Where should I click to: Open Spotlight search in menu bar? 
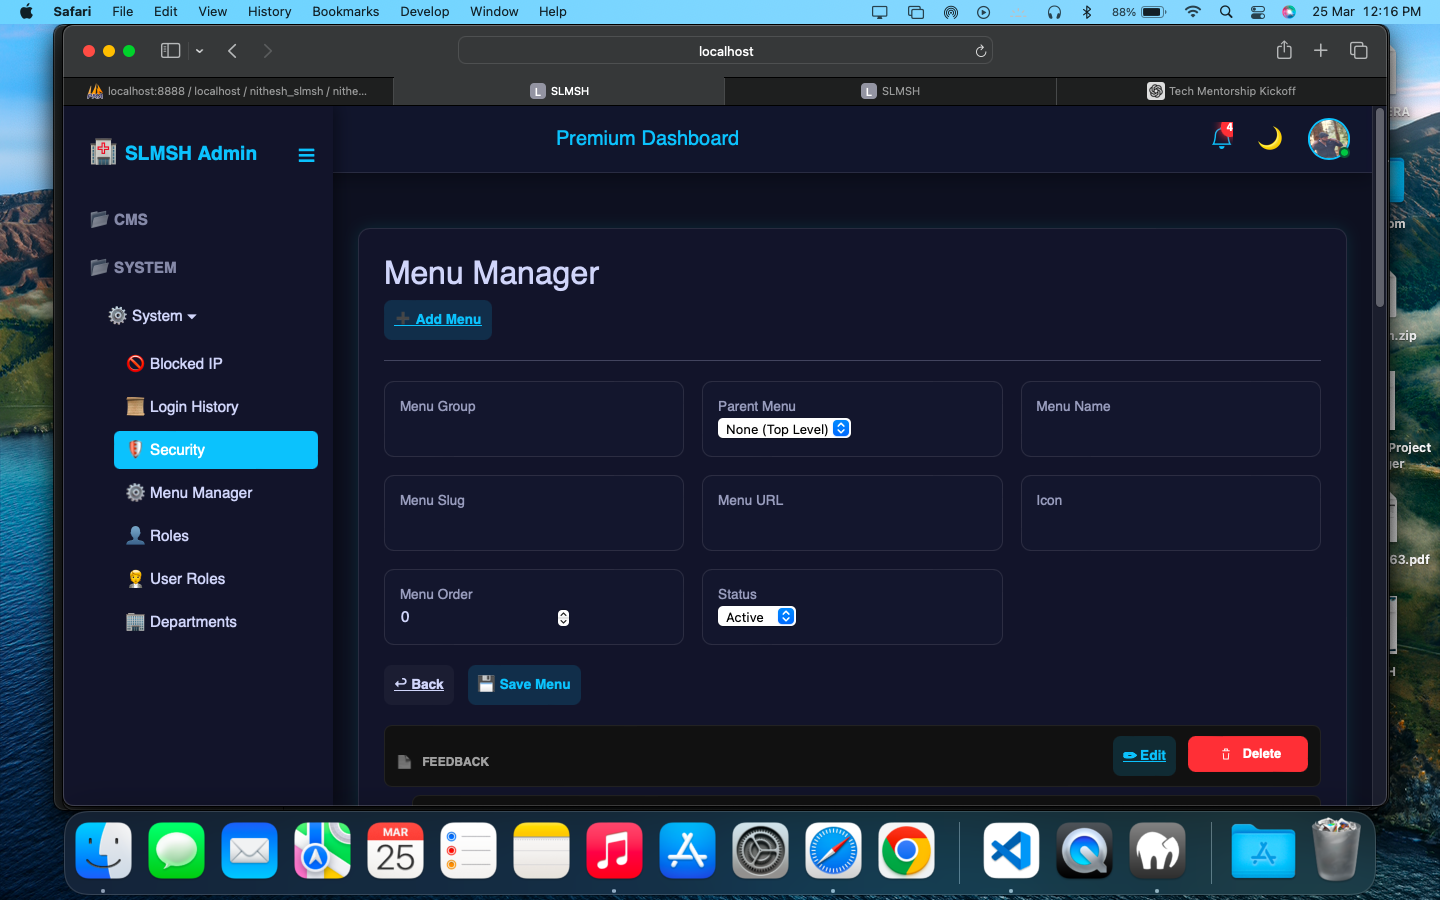click(1225, 12)
